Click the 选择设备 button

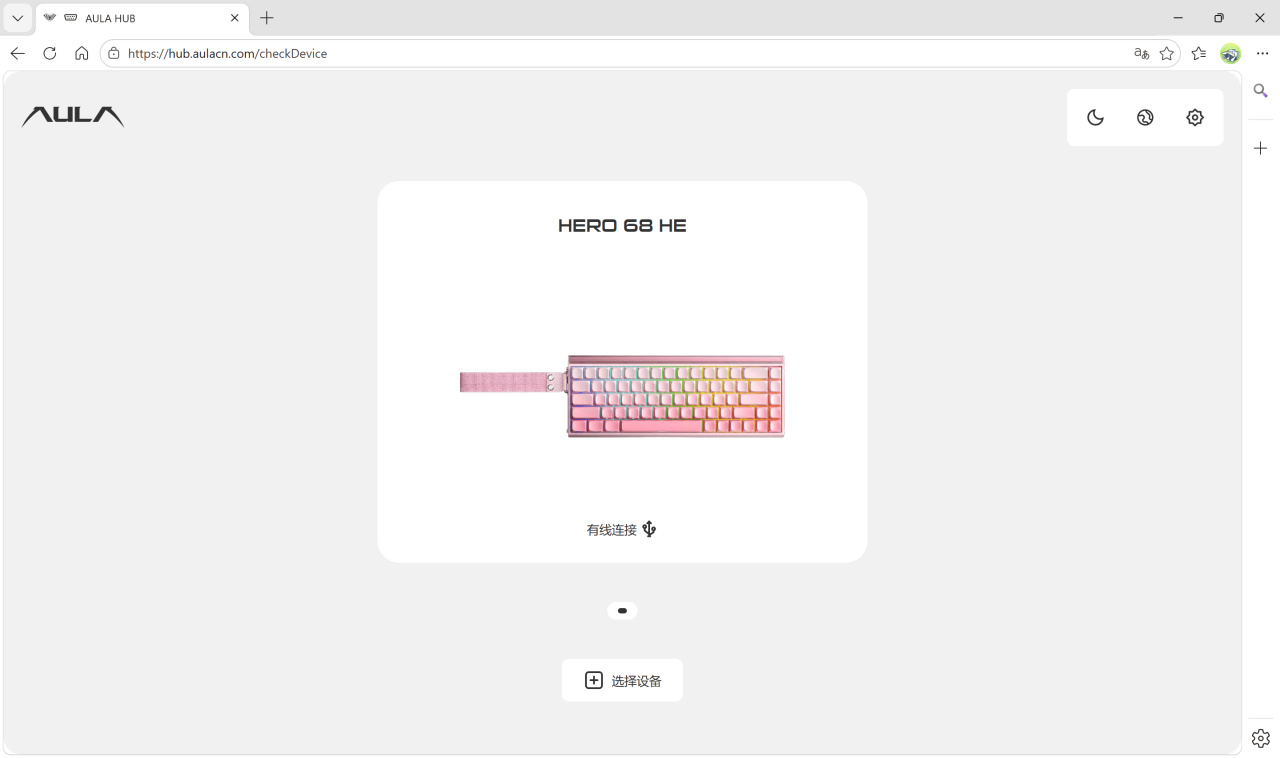point(622,680)
